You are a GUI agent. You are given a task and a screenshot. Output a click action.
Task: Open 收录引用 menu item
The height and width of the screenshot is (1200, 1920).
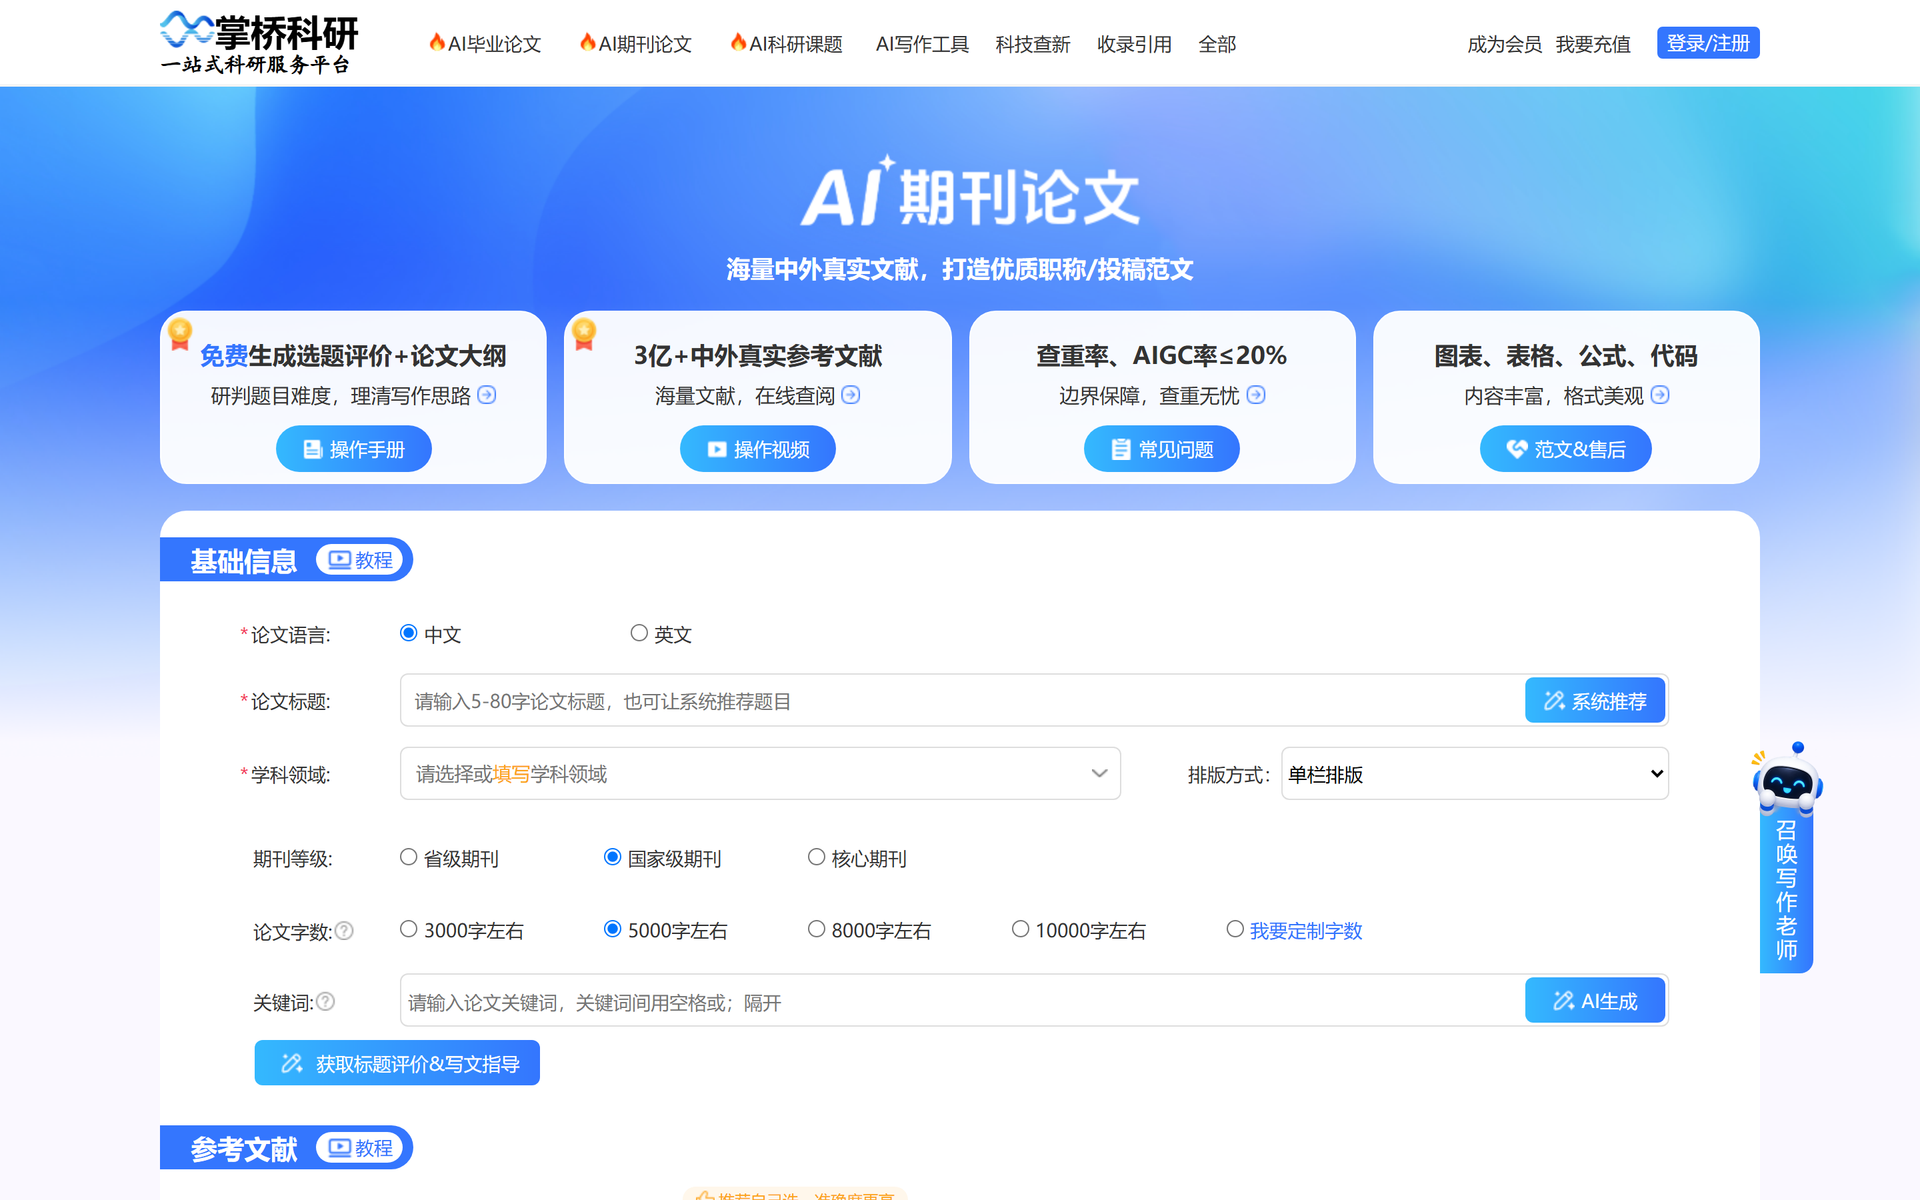coord(1134,44)
